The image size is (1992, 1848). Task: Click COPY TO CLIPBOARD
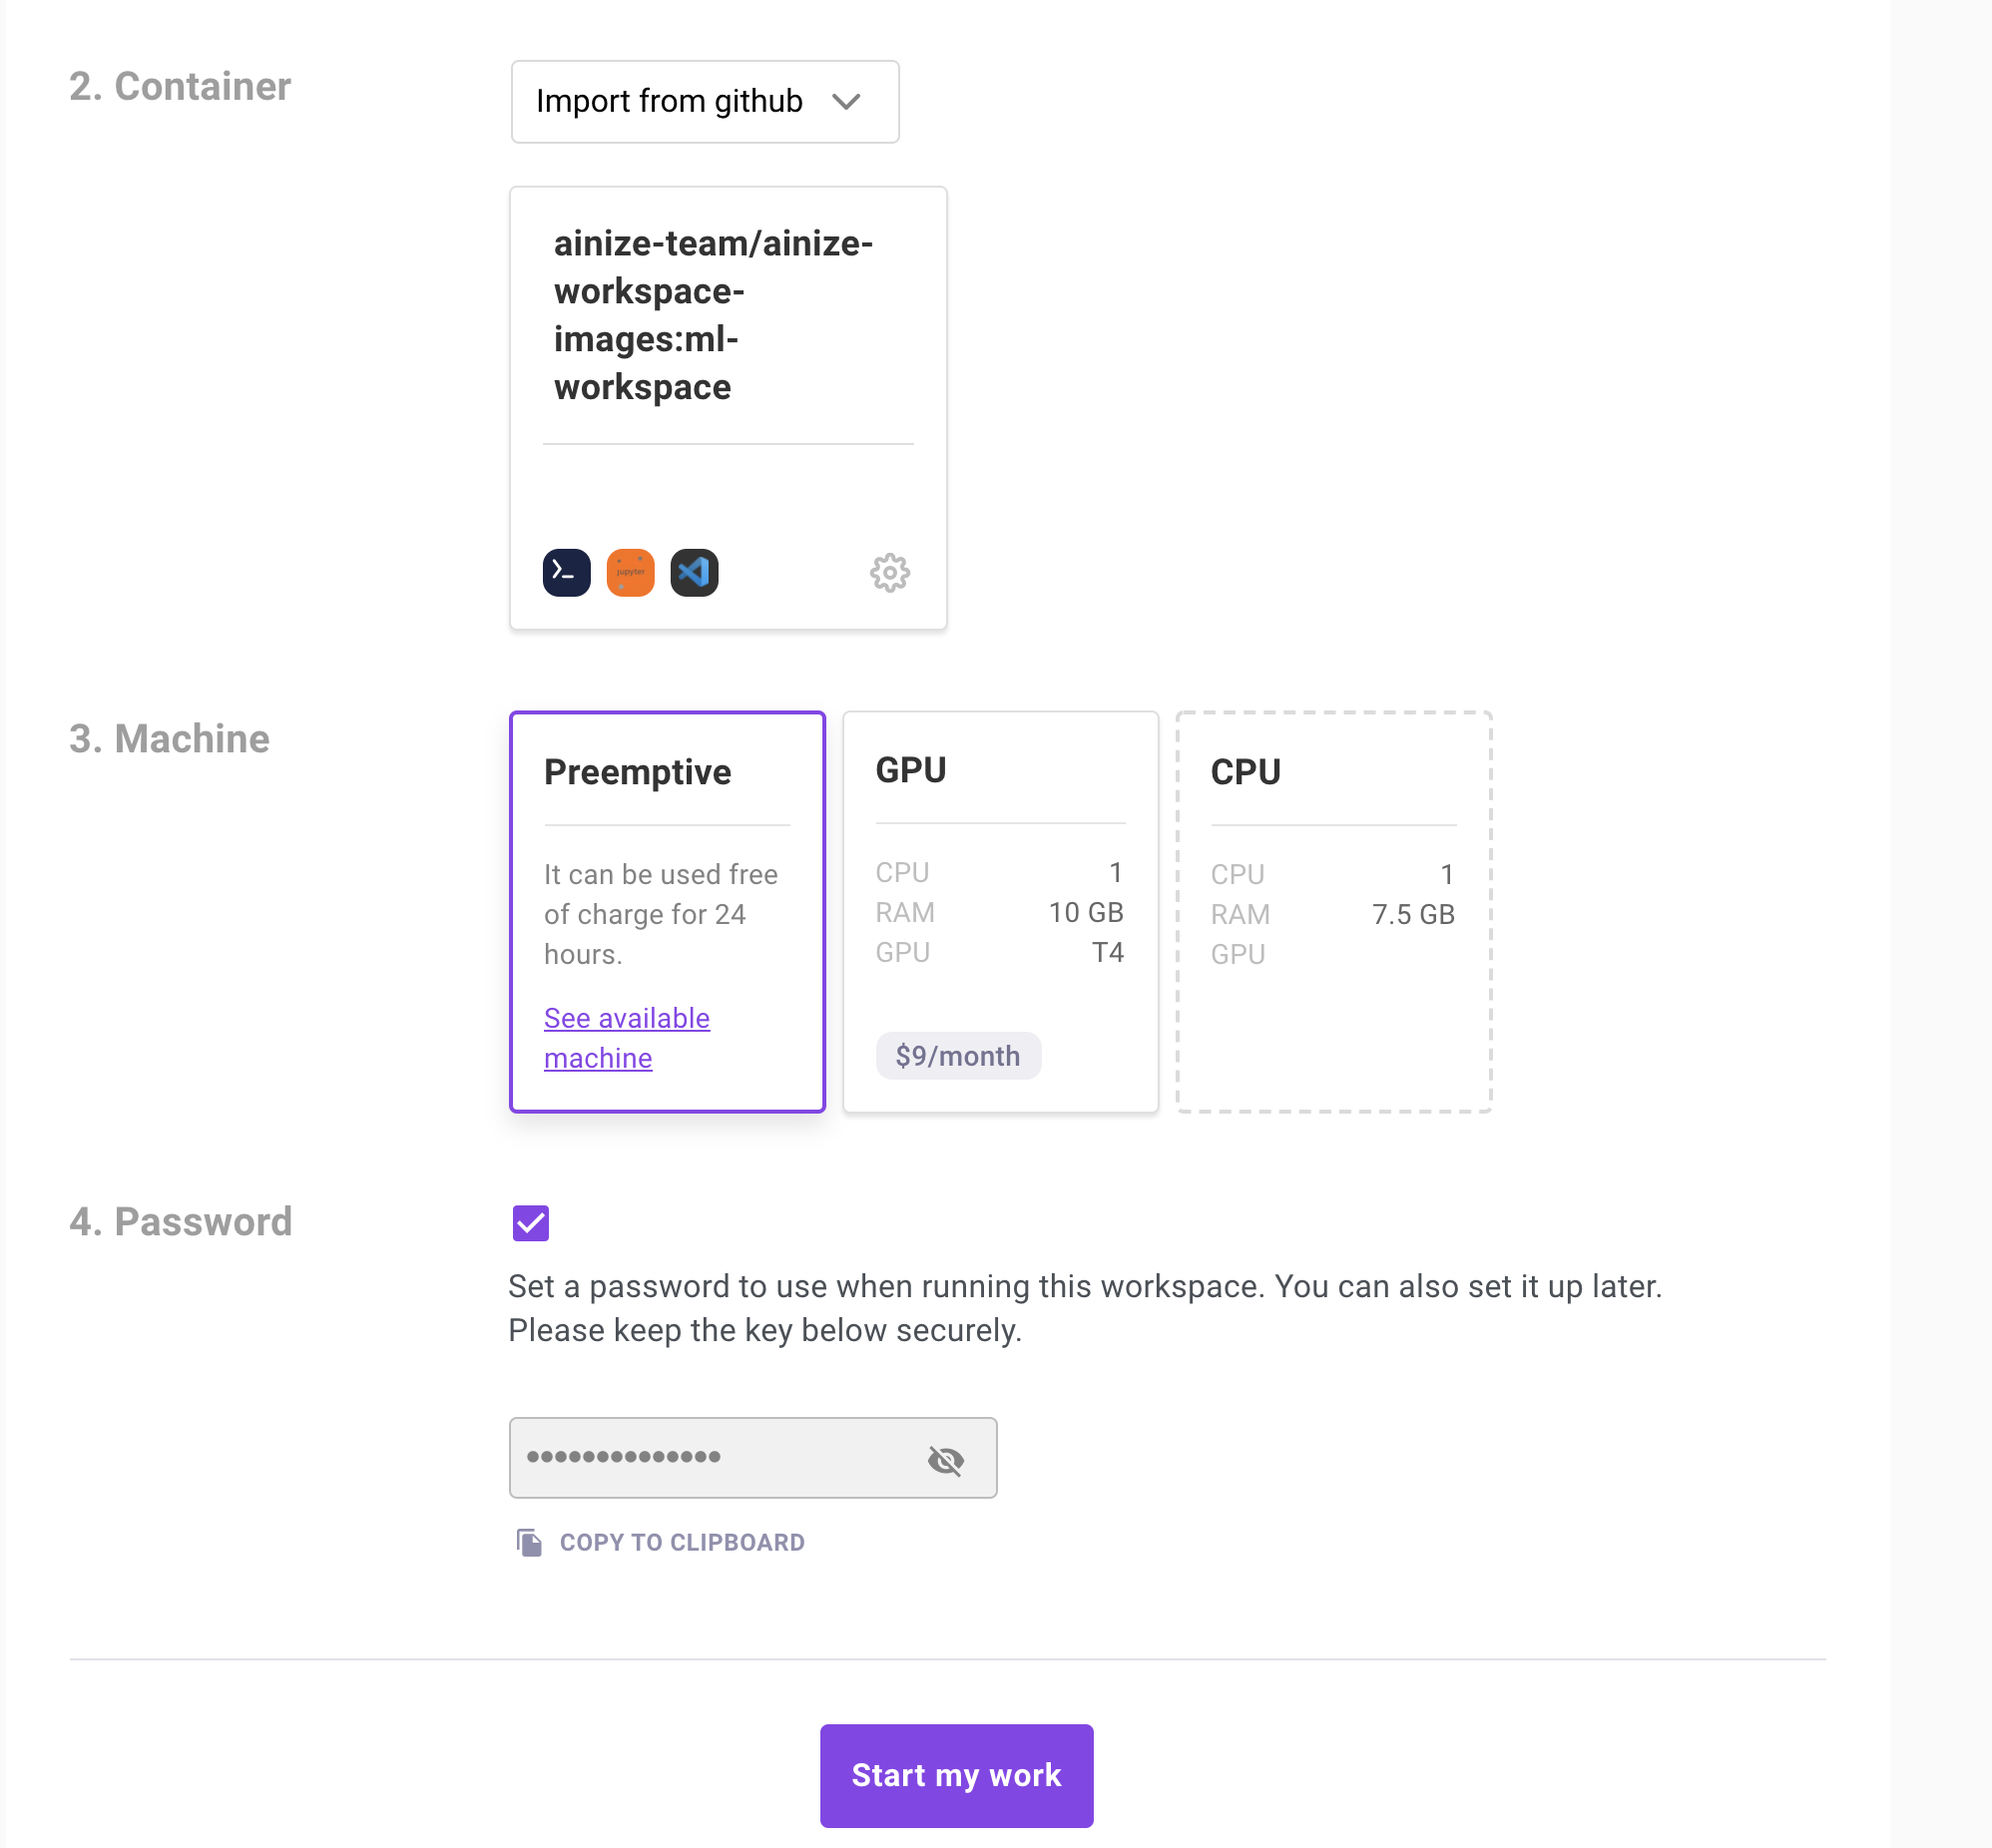682,1541
